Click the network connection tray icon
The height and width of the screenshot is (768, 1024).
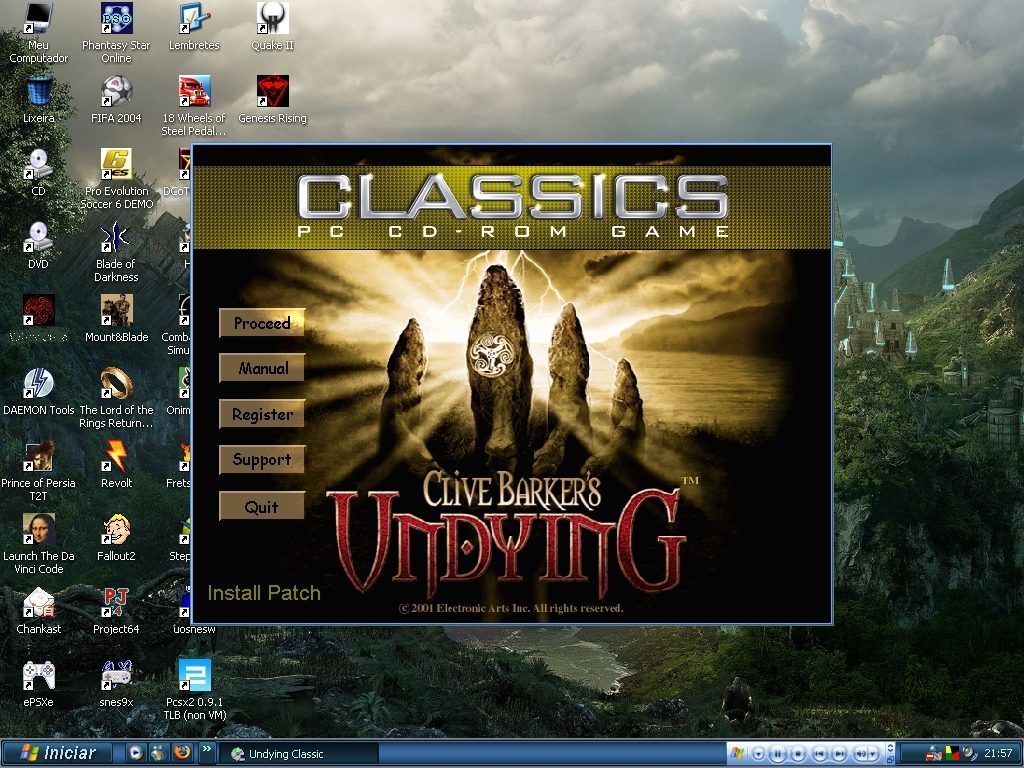pos(934,754)
